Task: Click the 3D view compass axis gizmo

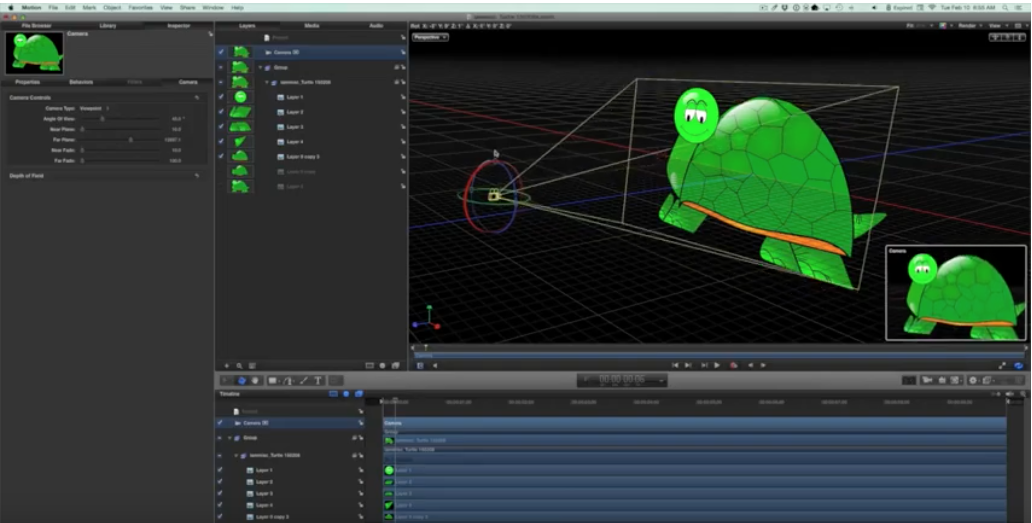Action: [426, 319]
